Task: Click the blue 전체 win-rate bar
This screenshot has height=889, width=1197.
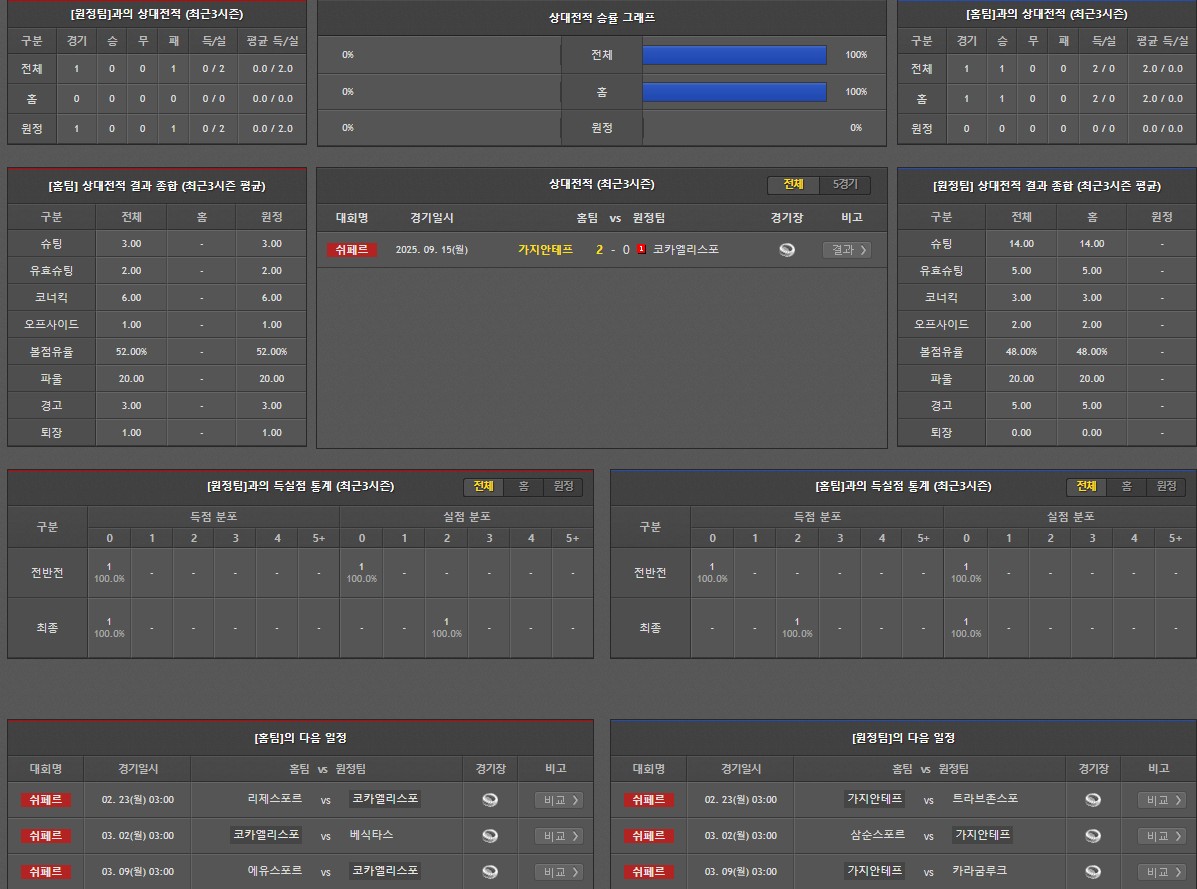Action: pyautogui.click(x=734, y=55)
